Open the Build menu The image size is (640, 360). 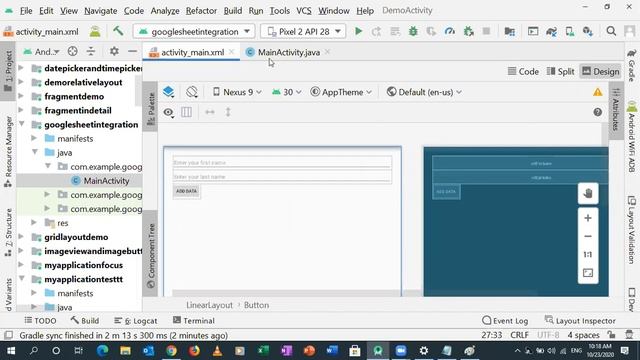(x=233, y=11)
